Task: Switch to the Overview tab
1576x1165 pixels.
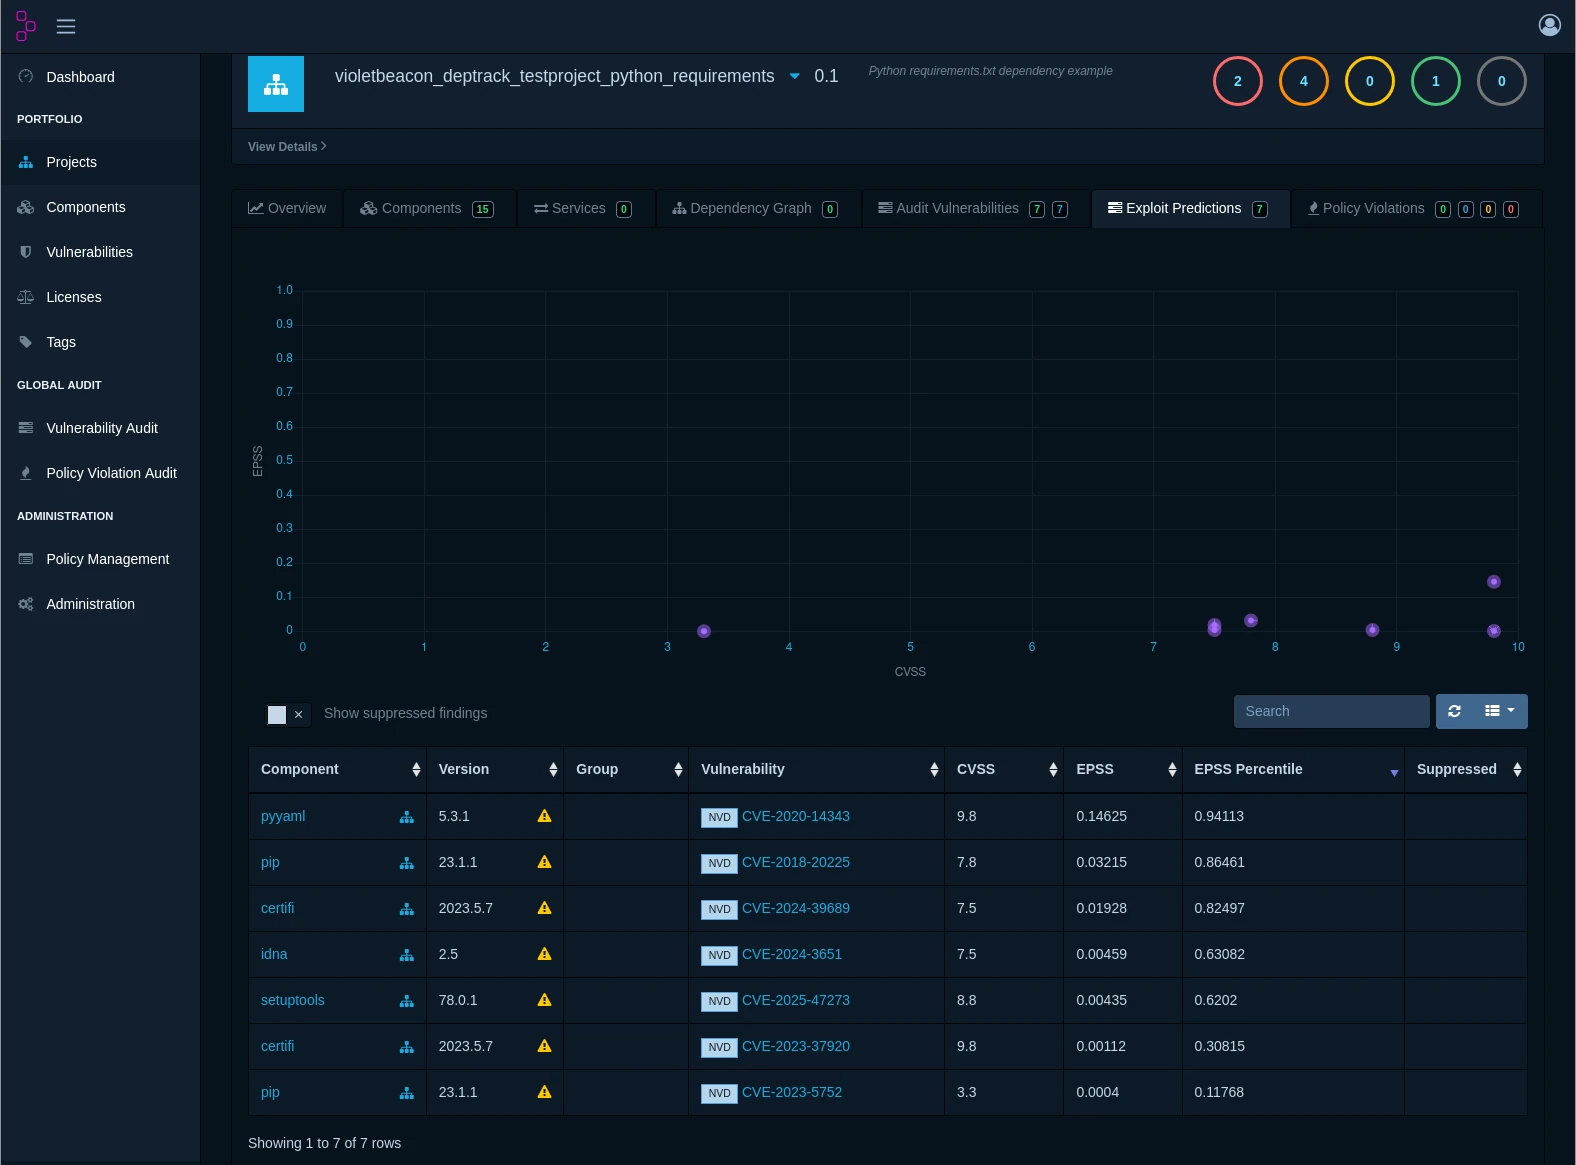Action: tap(287, 208)
